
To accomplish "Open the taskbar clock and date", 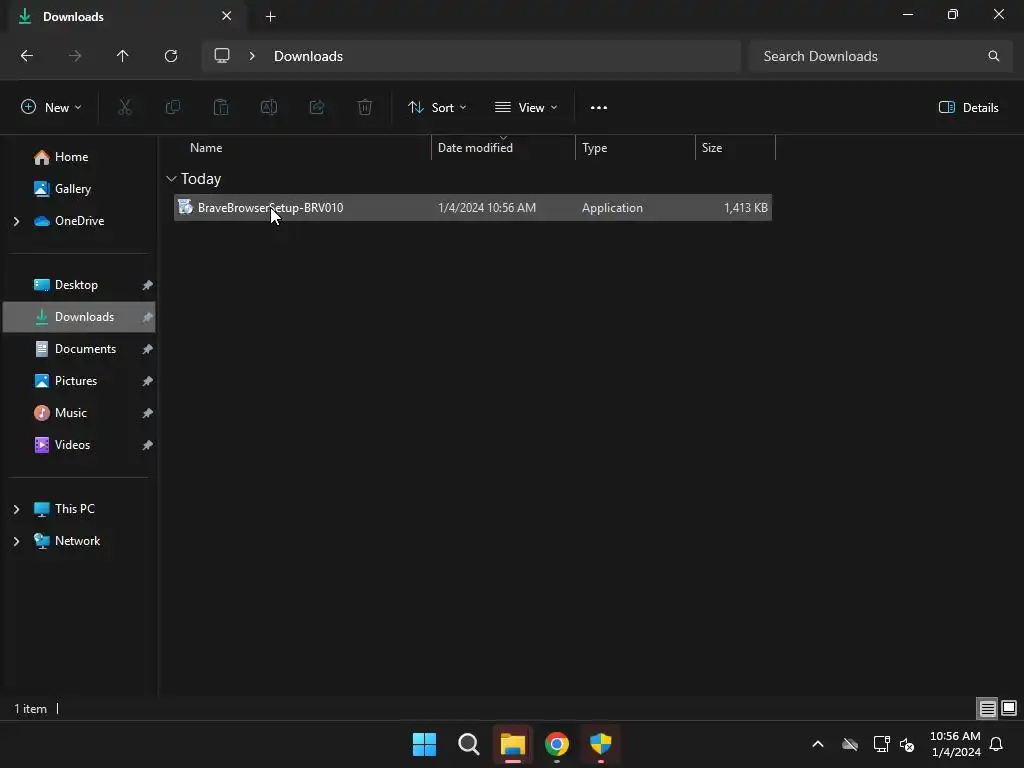I will point(955,744).
